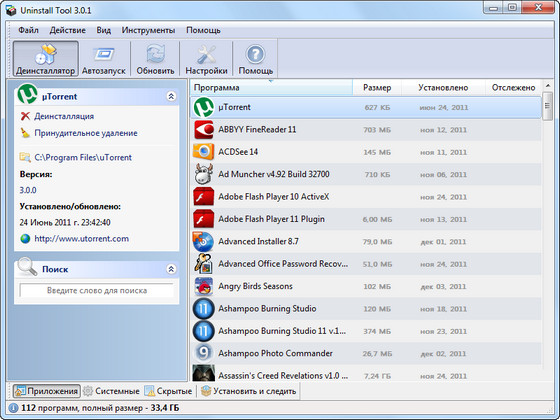Click the program list scrollbar thumb
560x420 pixels.
547,106
